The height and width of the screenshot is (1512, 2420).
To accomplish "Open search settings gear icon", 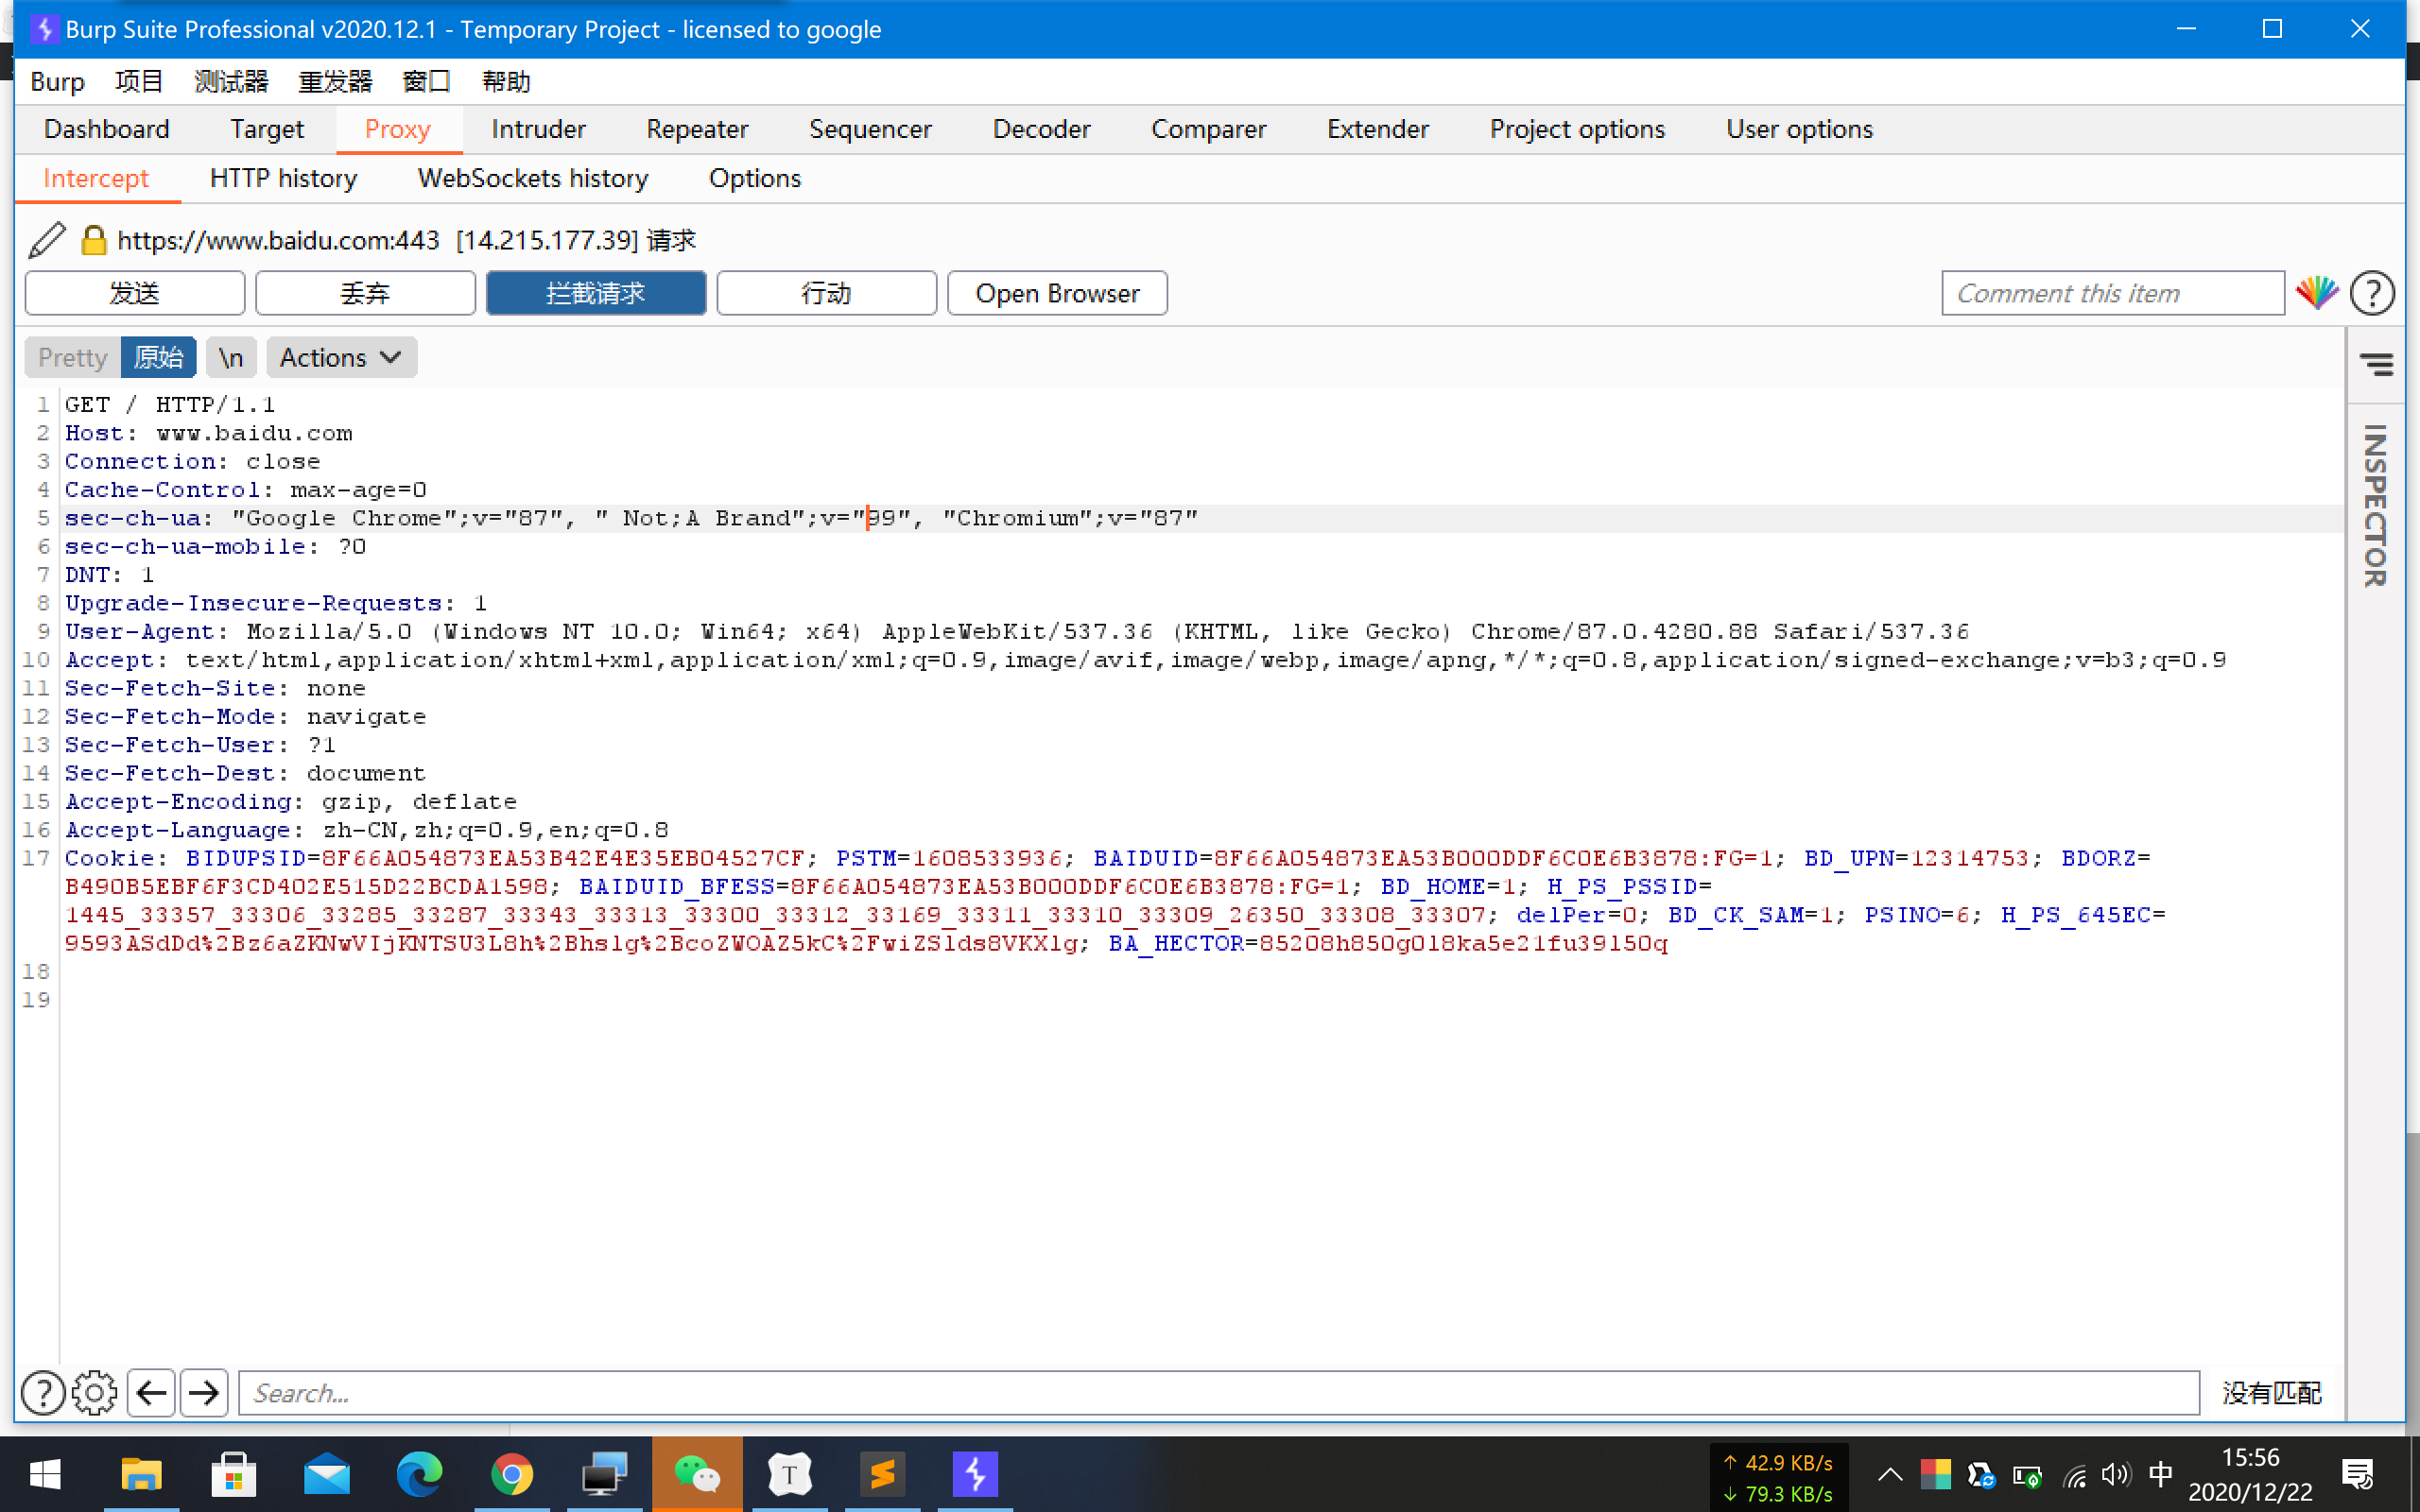I will [94, 1392].
